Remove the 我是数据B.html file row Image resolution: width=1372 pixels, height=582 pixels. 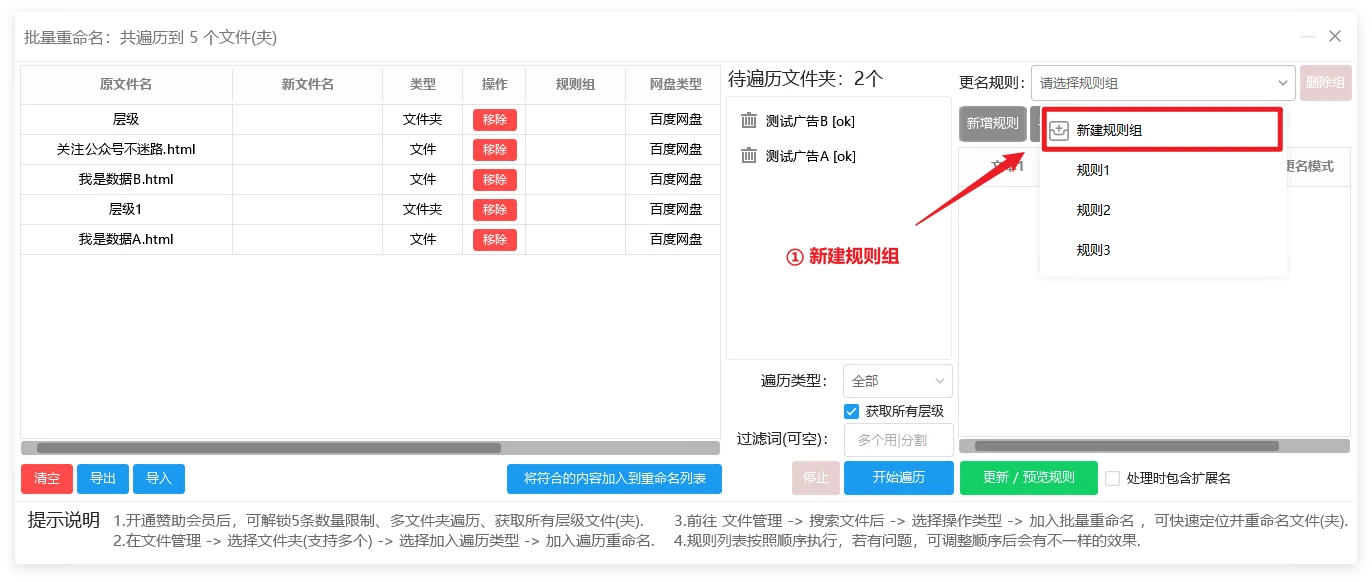[494, 180]
